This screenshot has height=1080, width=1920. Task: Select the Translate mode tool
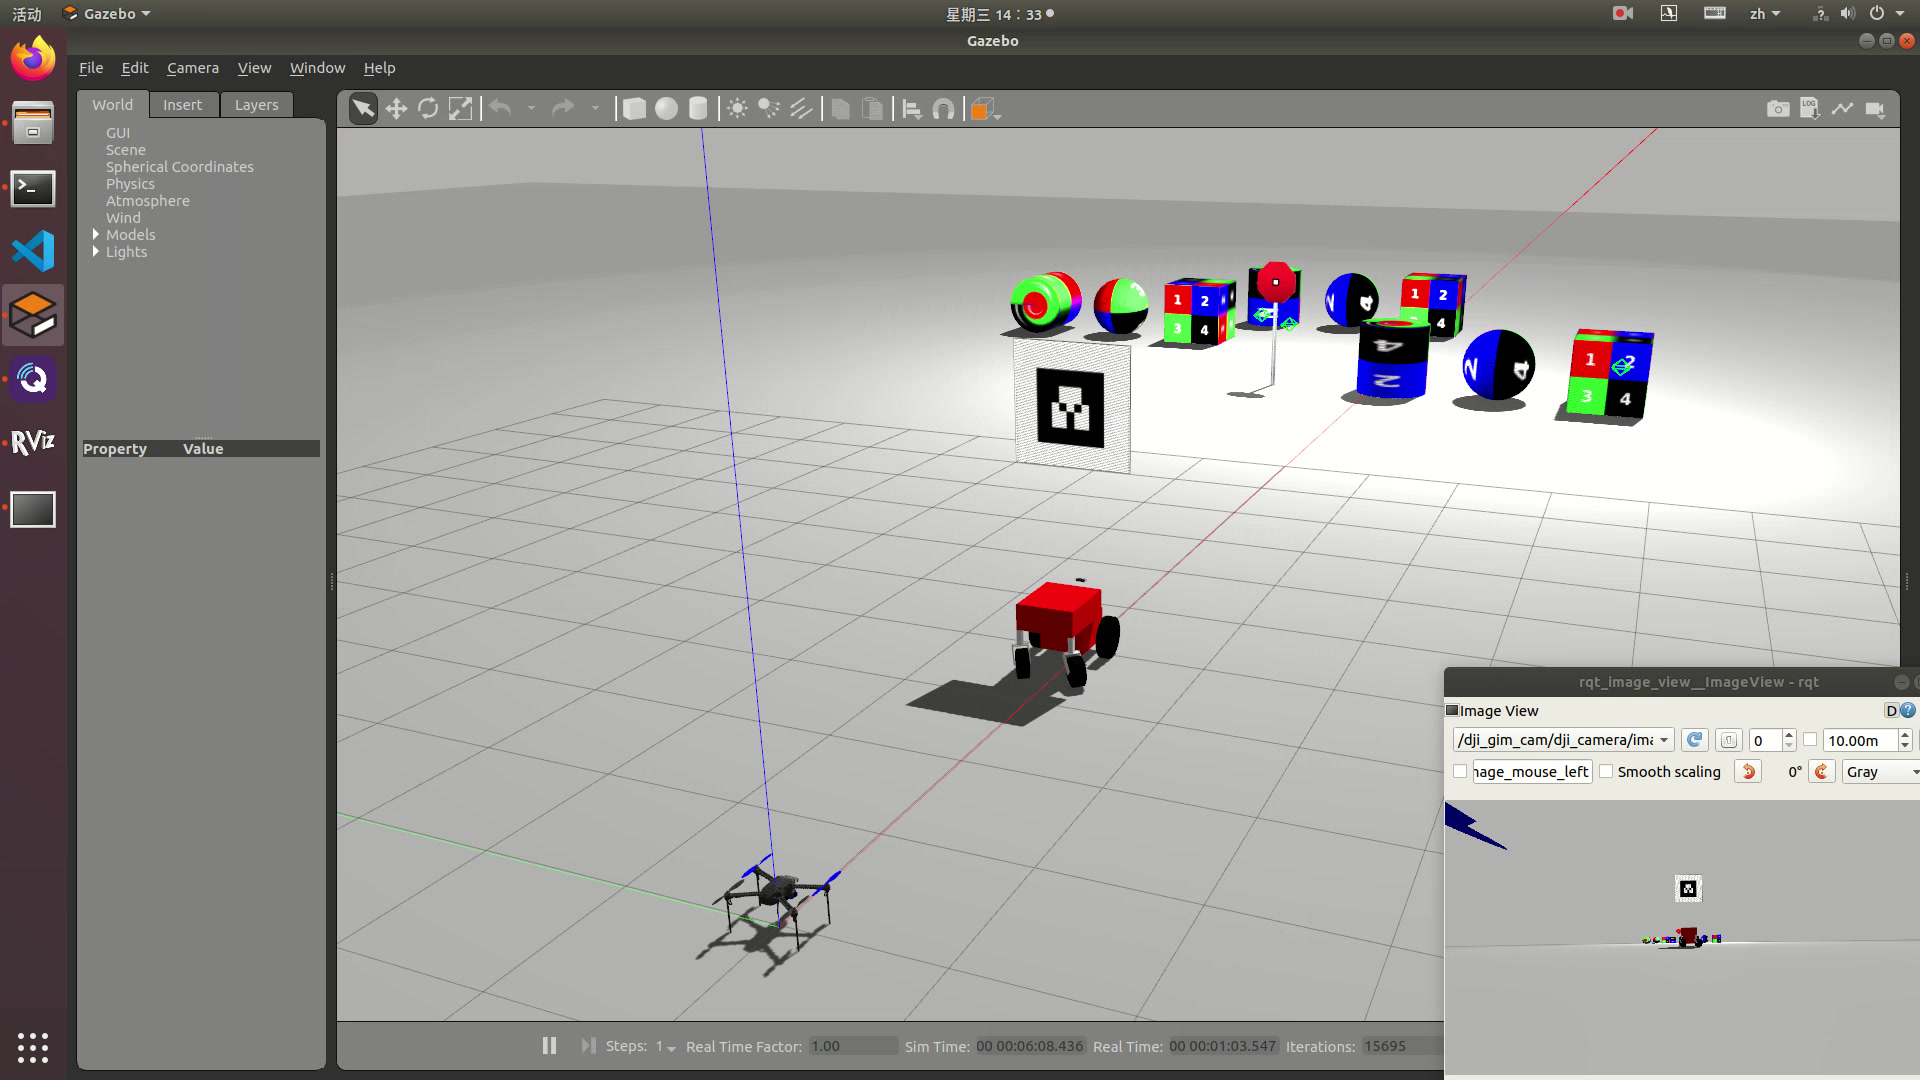[x=396, y=109]
